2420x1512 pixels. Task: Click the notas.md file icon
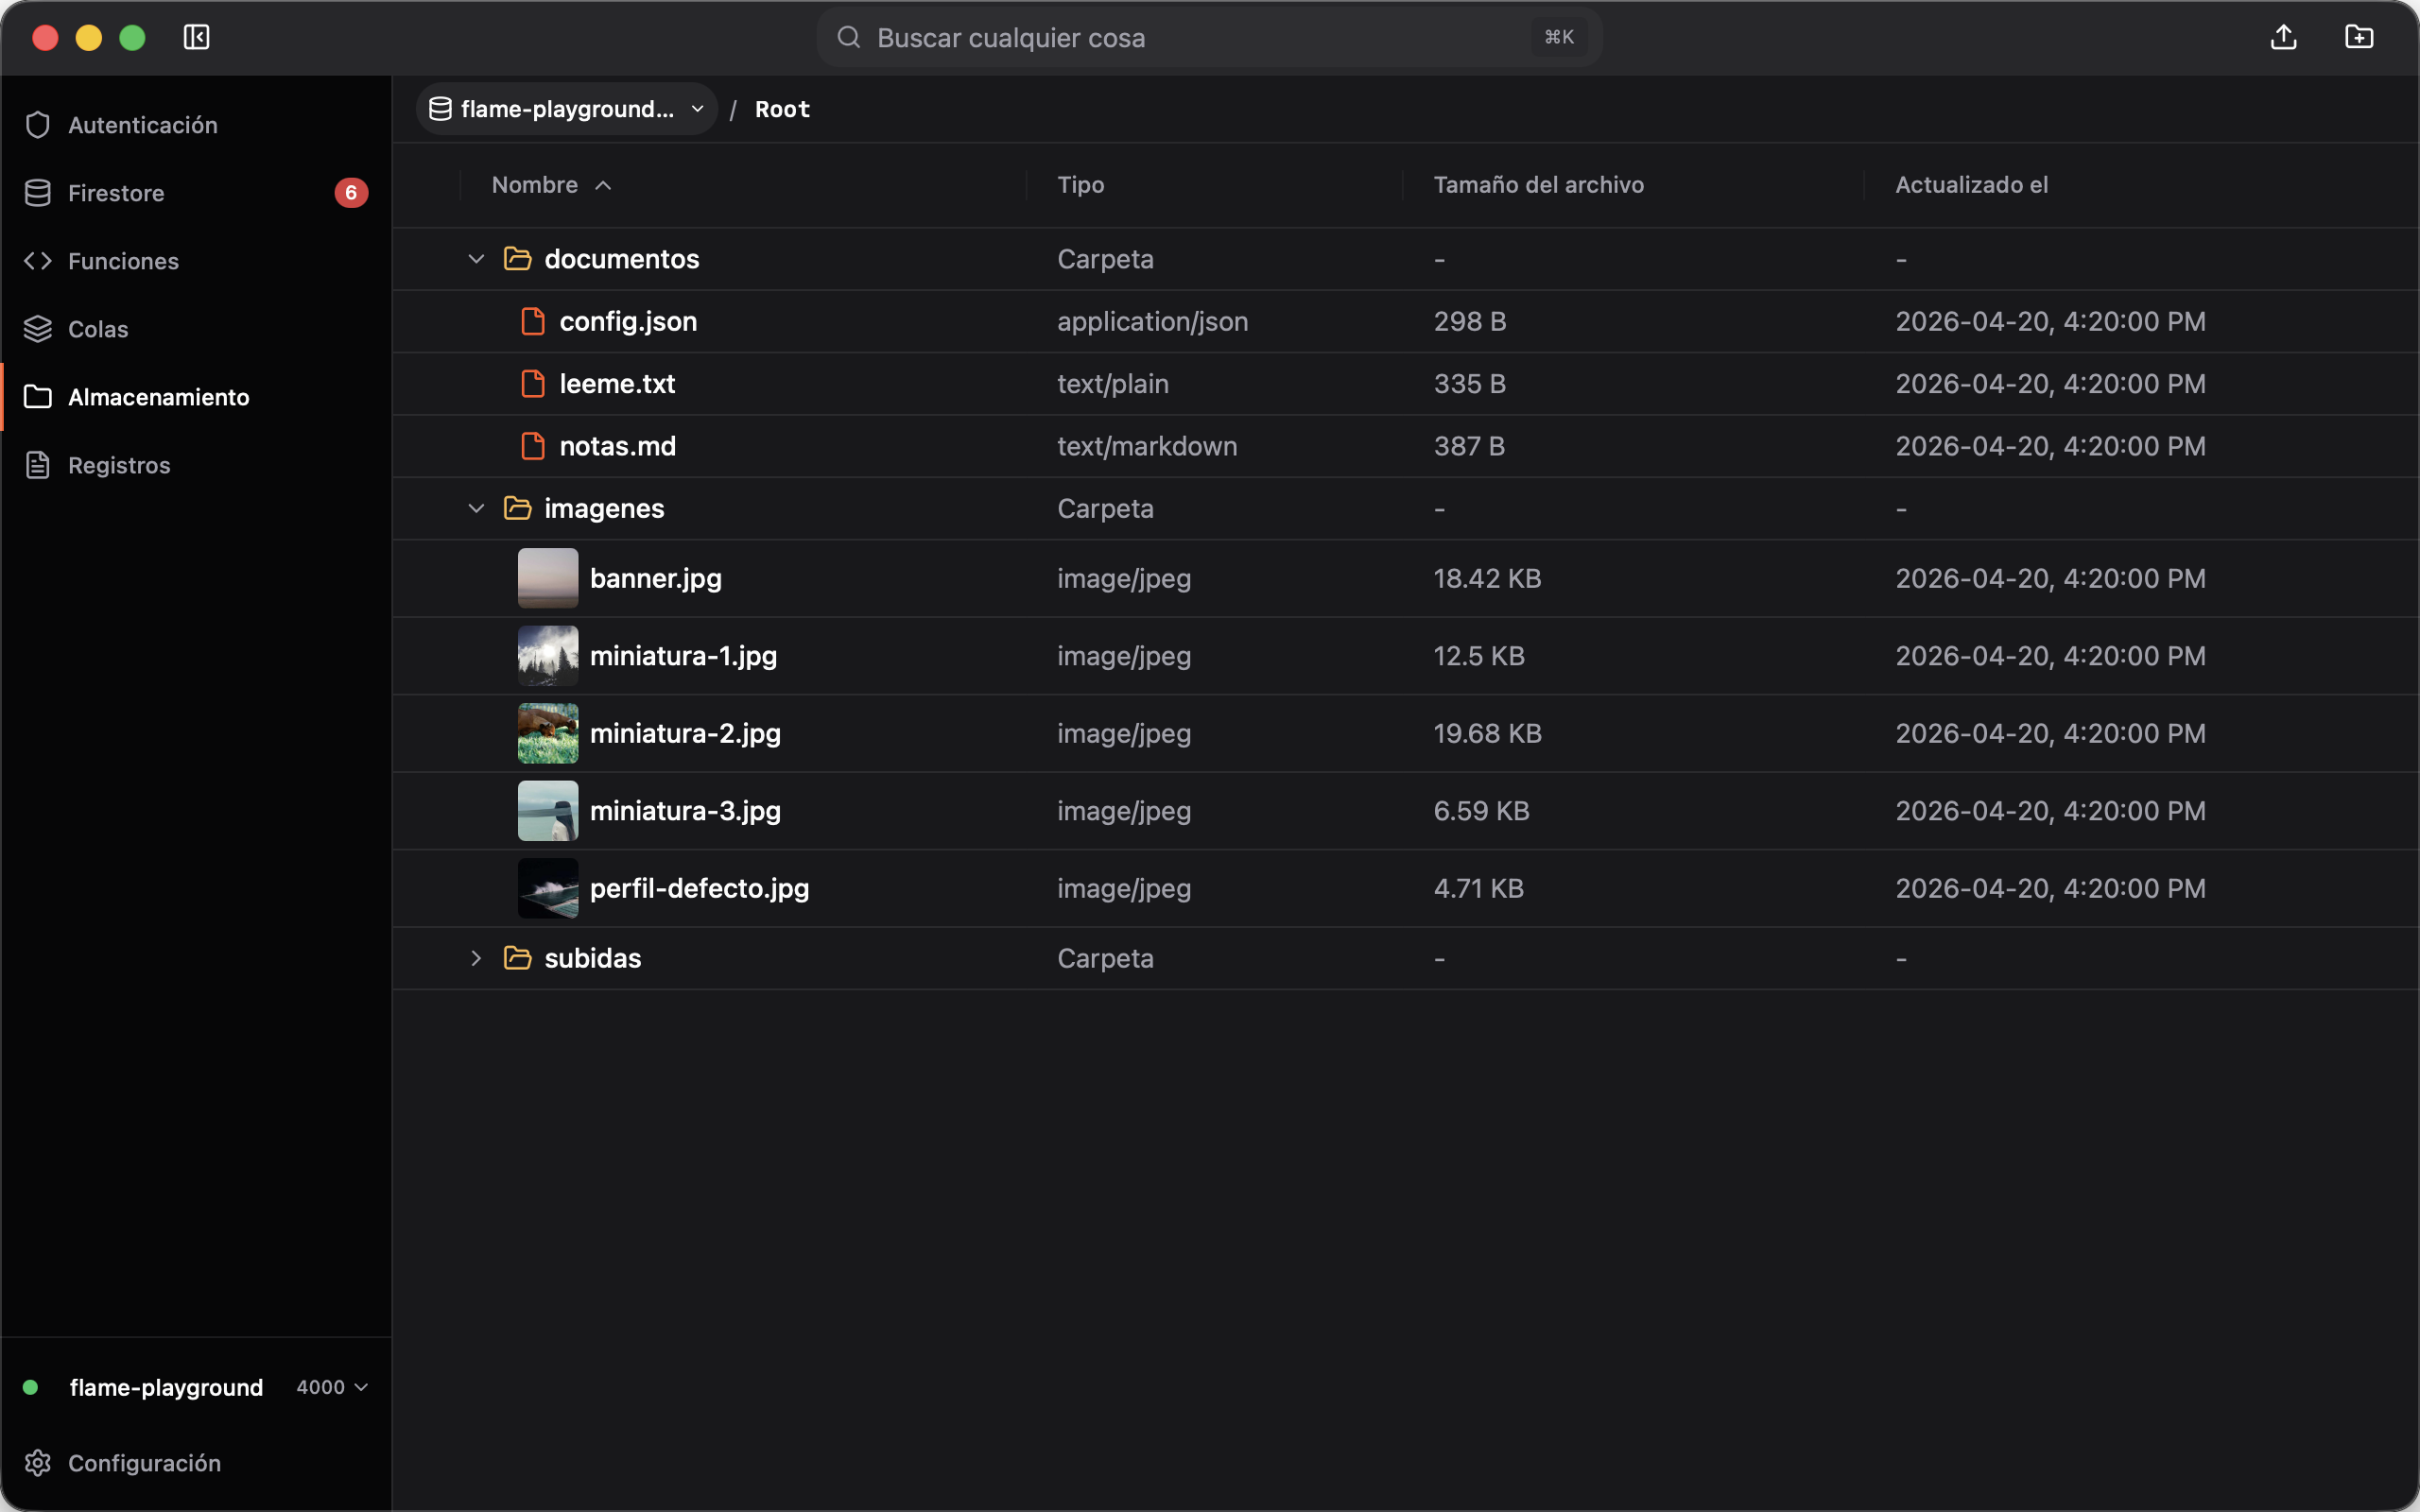point(533,446)
